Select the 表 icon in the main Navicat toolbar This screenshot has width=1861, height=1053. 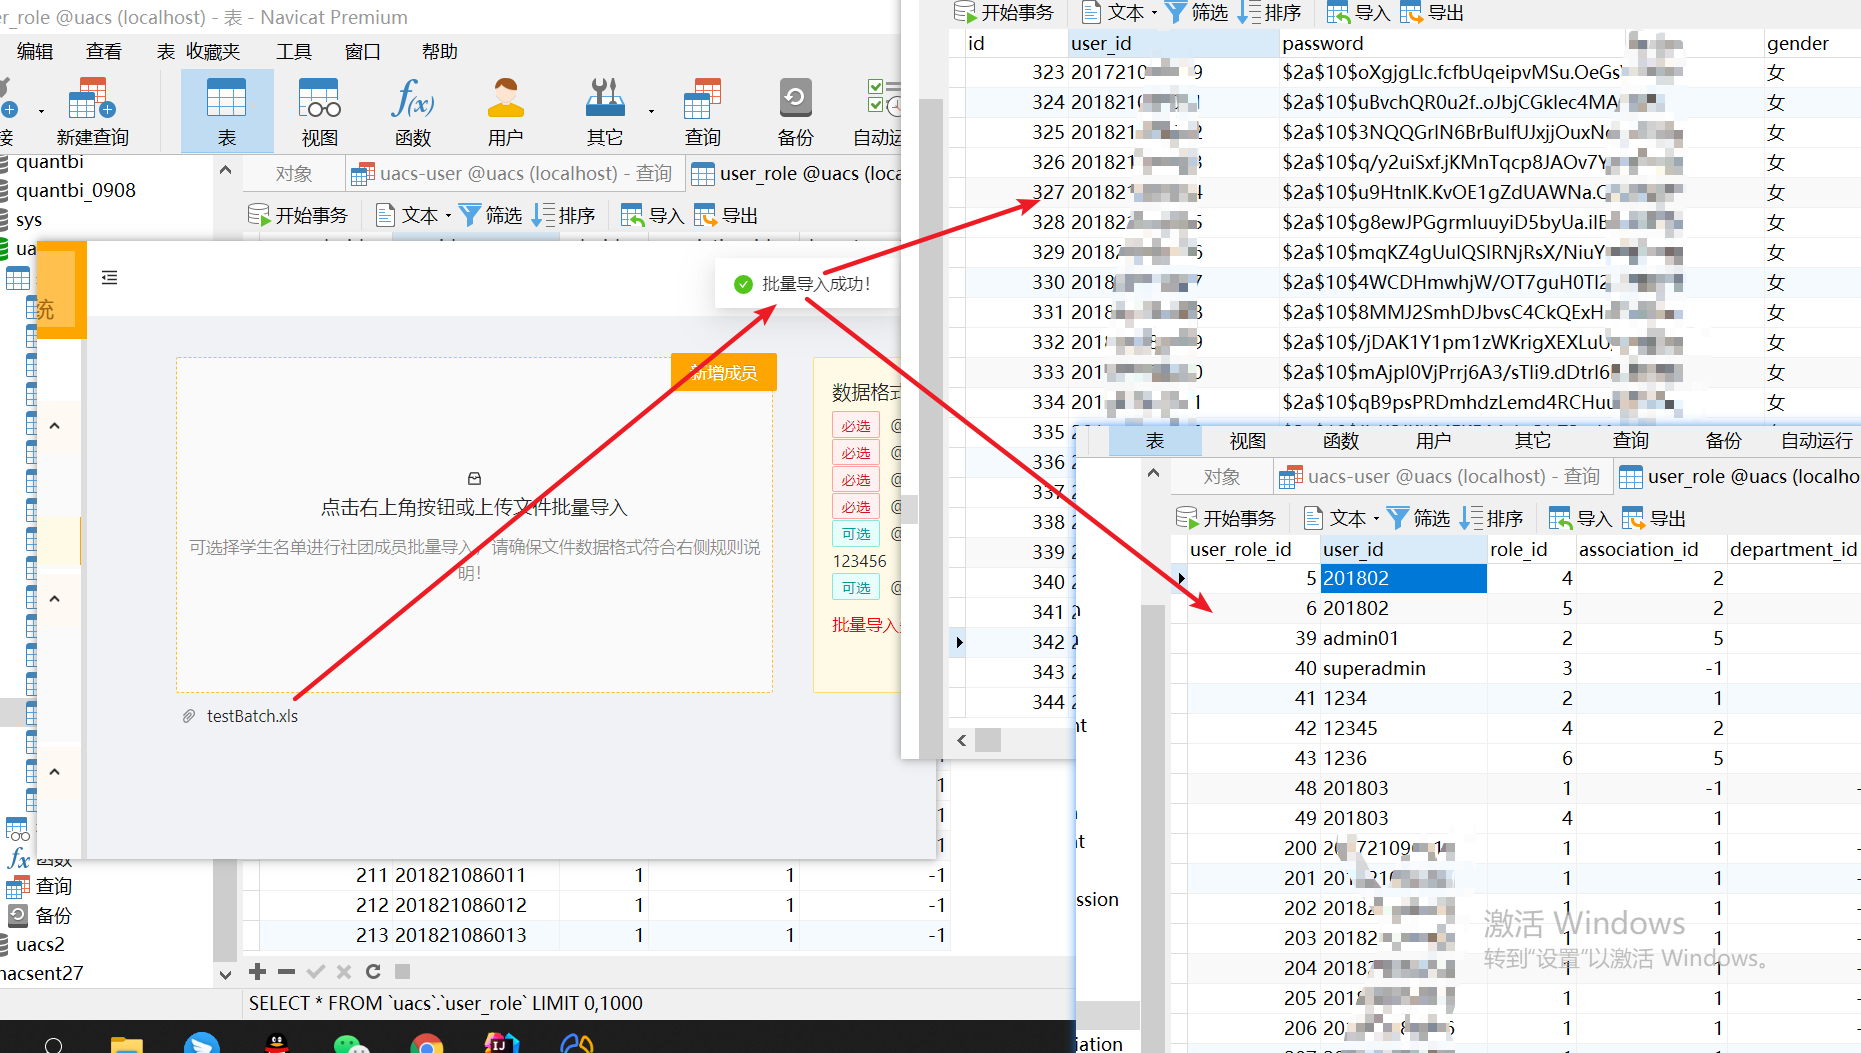226,112
